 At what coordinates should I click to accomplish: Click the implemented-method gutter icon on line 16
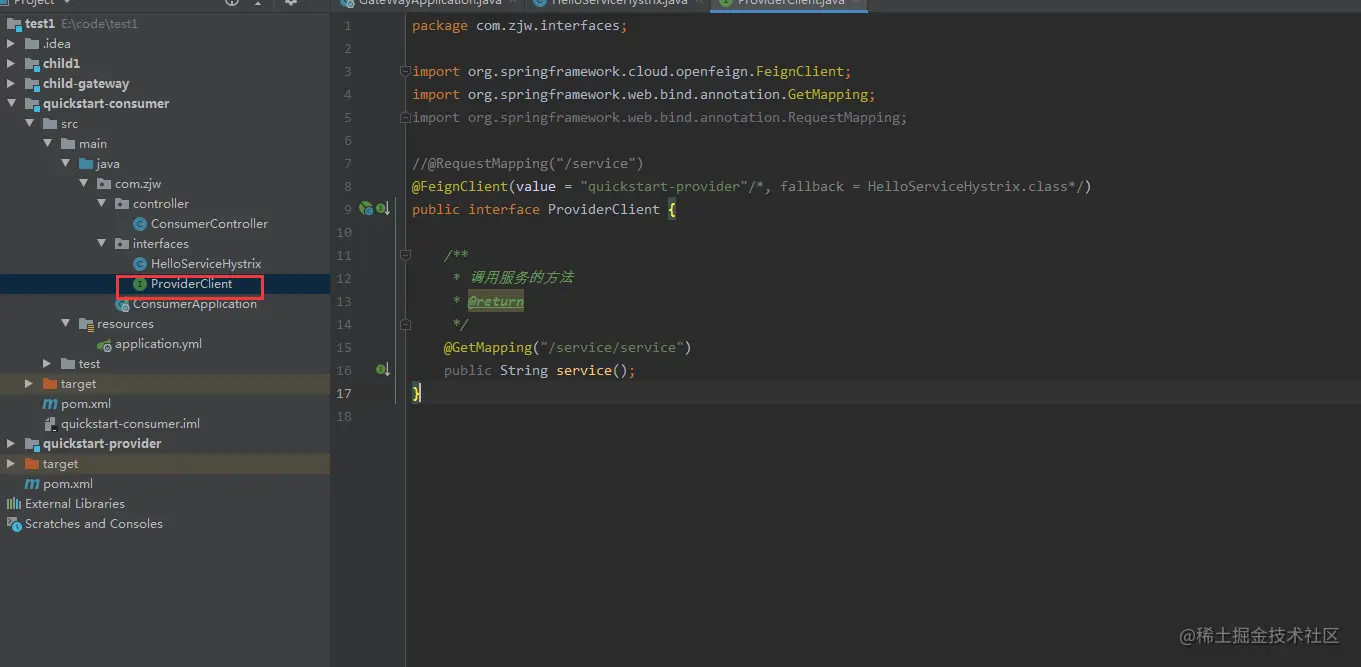[383, 370]
